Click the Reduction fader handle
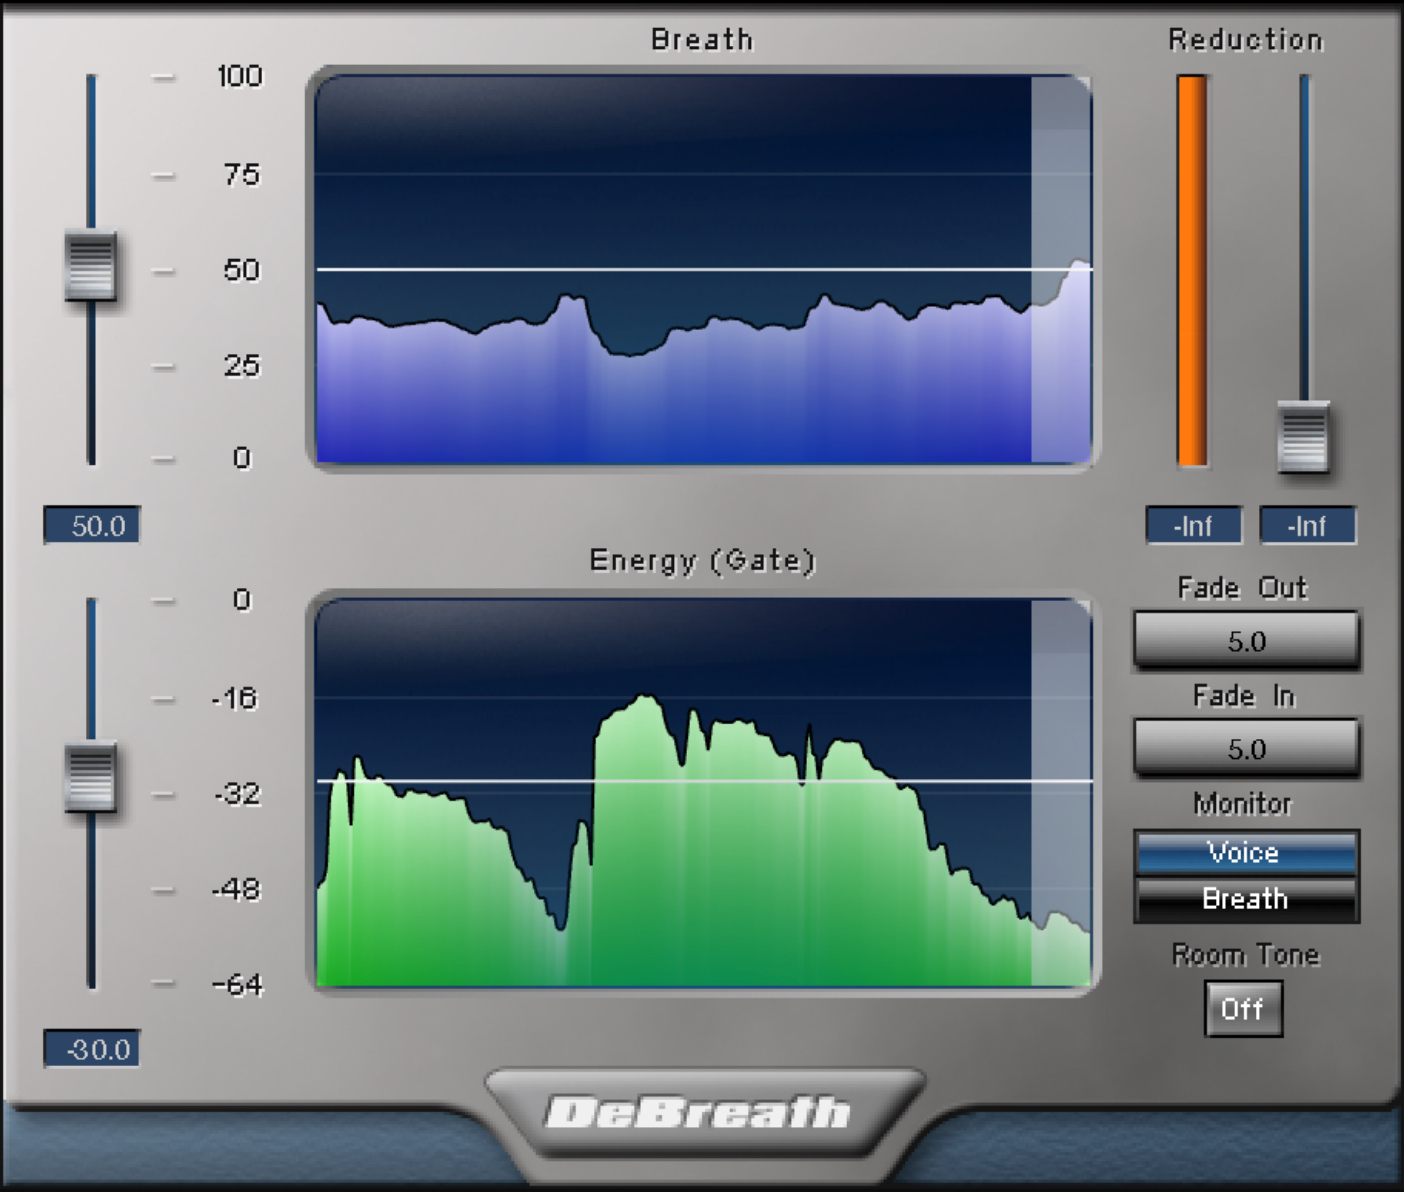This screenshot has width=1404, height=1192. [x=1303, y=437]
